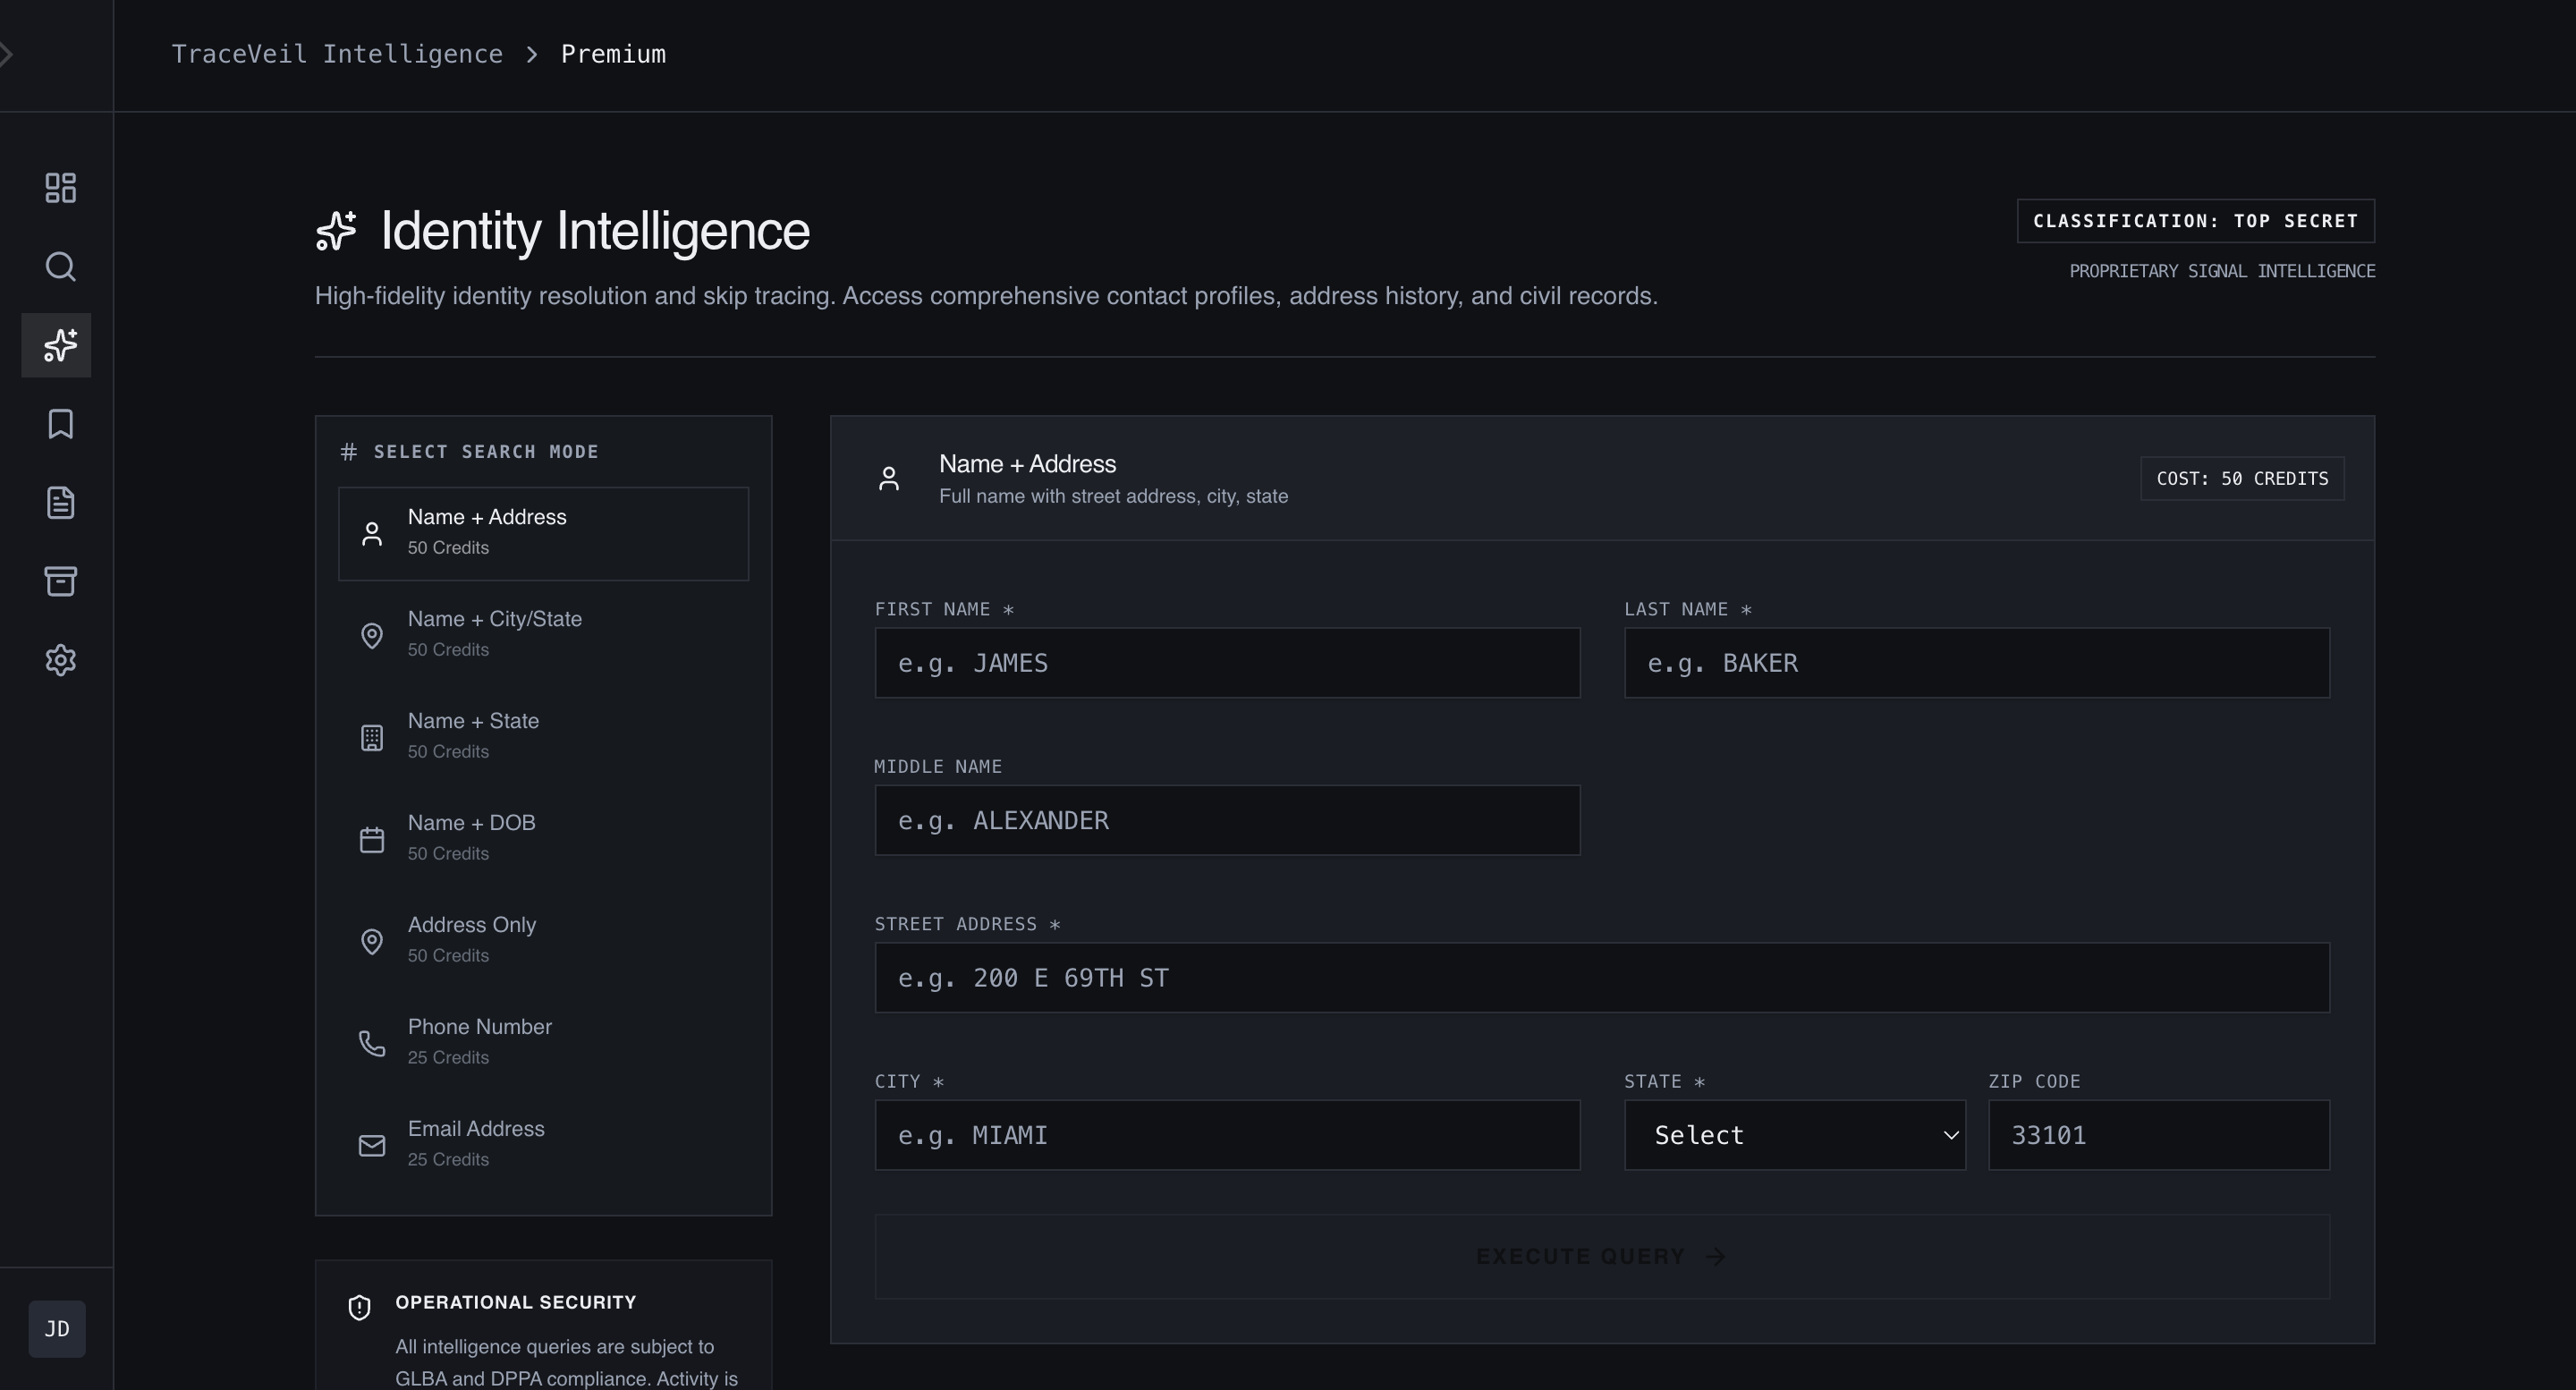Click TraceVeil Intelligence breadcrumb link
This screenshot has height=1390, width=2576.
(337, 54)
